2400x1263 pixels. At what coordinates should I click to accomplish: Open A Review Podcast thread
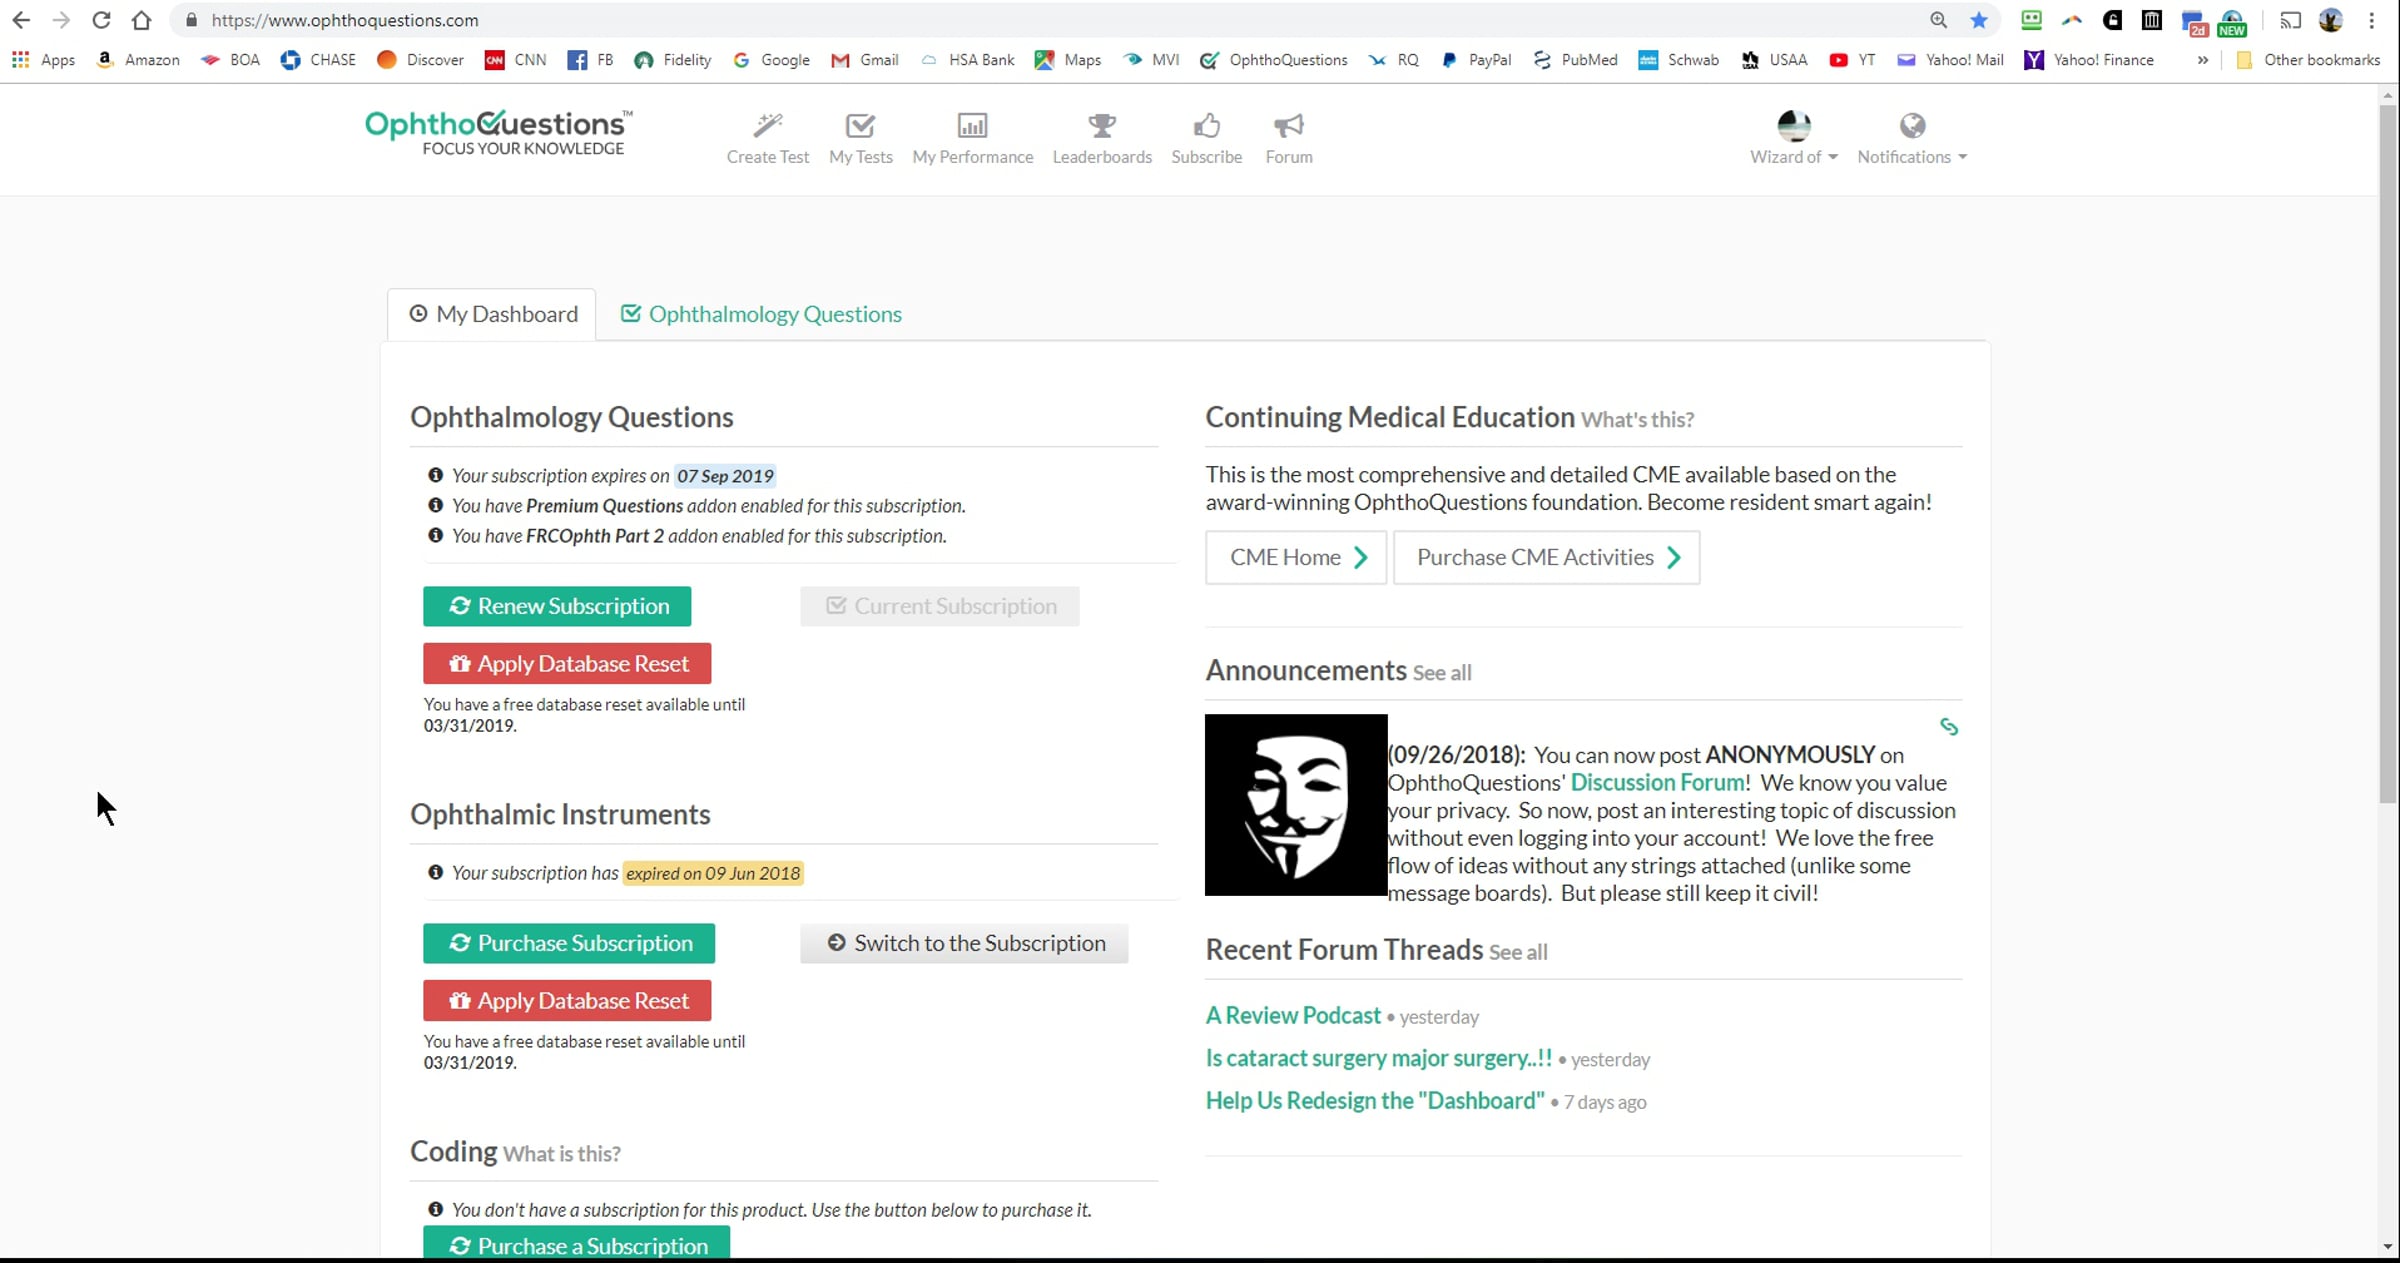(x=1293, y=1016)
